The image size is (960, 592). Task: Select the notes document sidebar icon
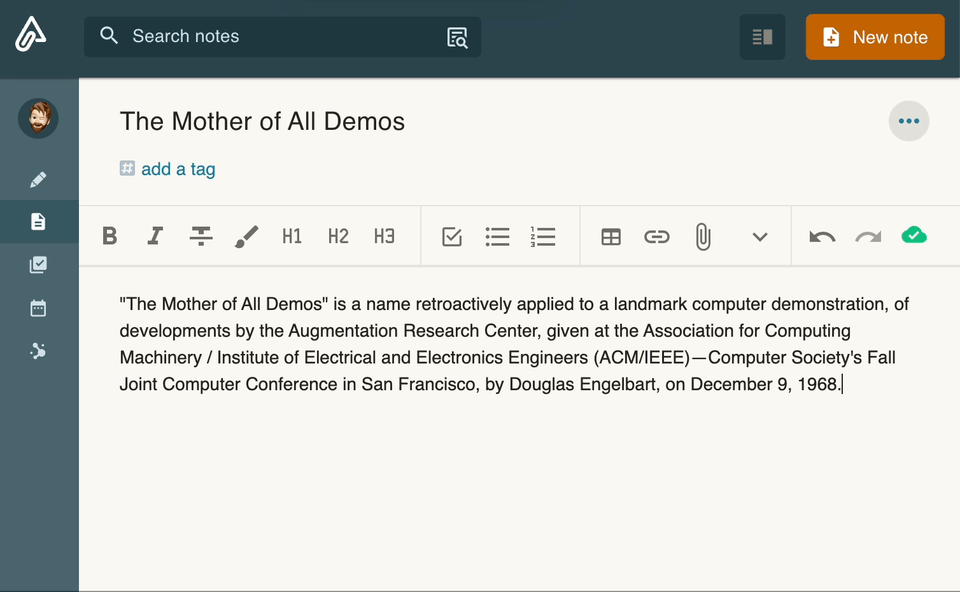click(38, 222)
